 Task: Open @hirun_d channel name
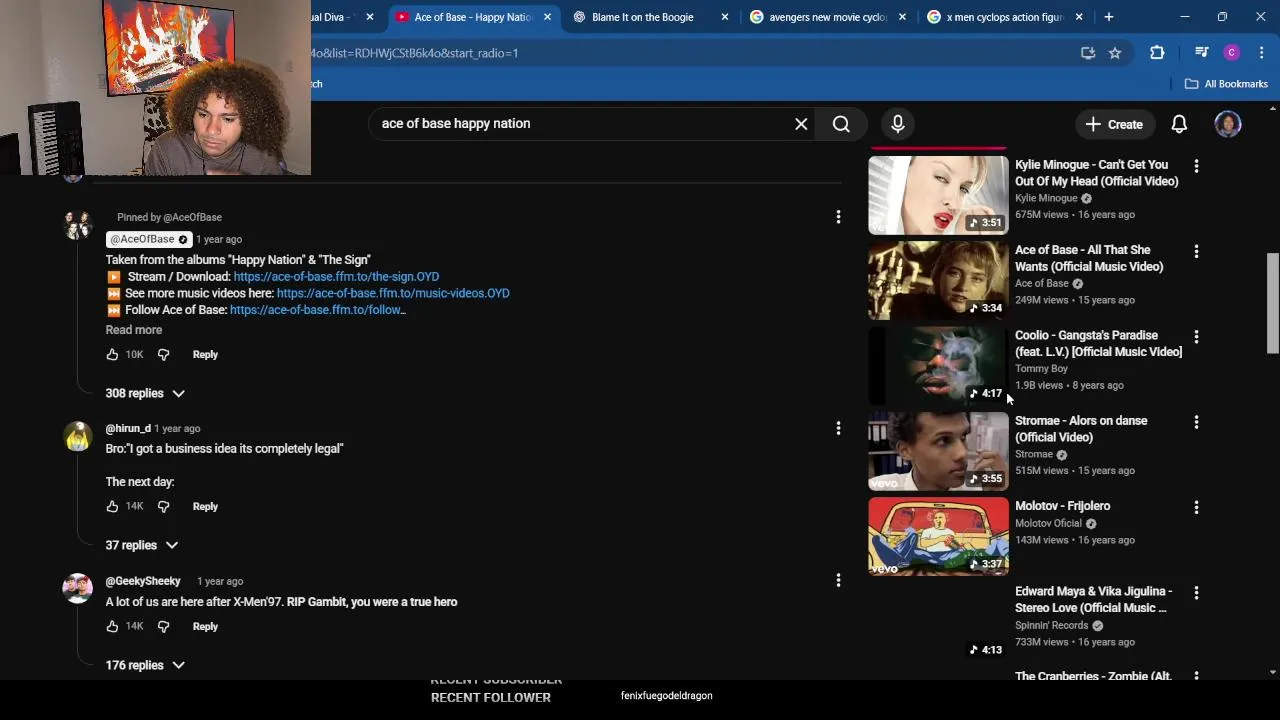tap(128, 428)
